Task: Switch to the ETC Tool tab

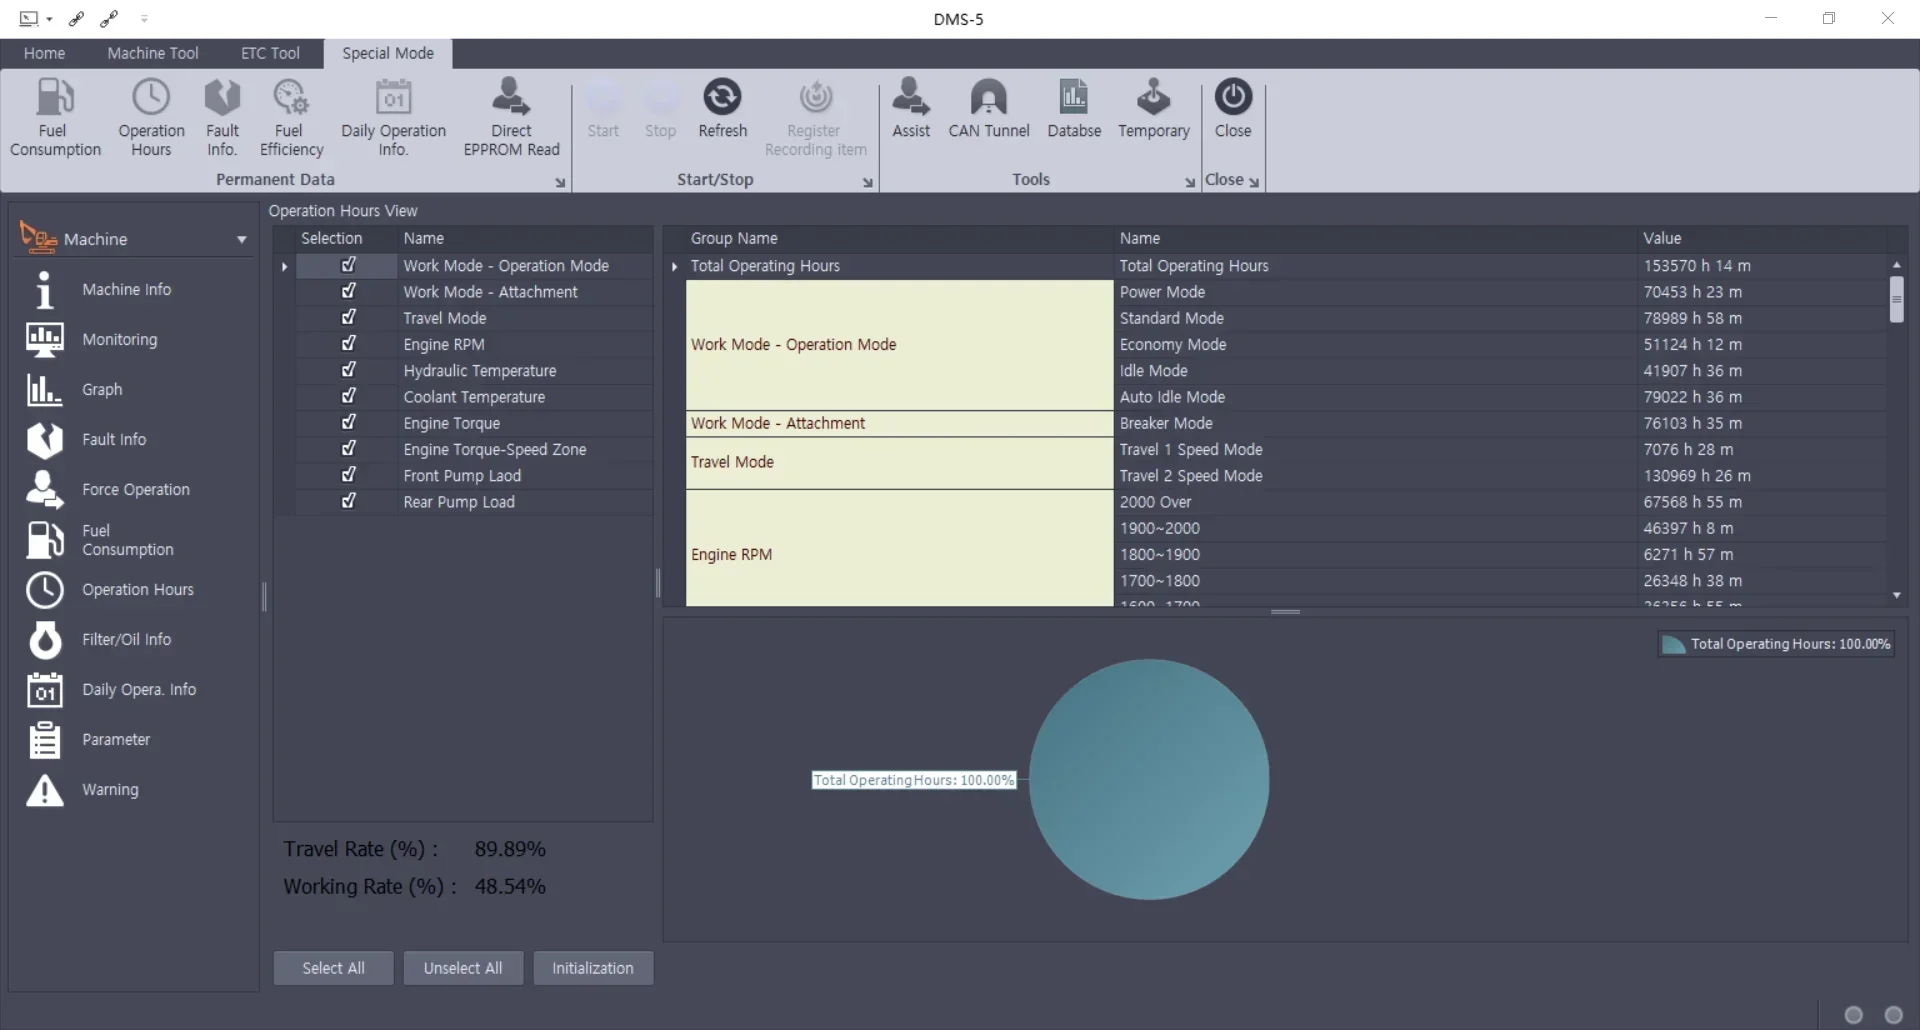Action: [270, 53]
